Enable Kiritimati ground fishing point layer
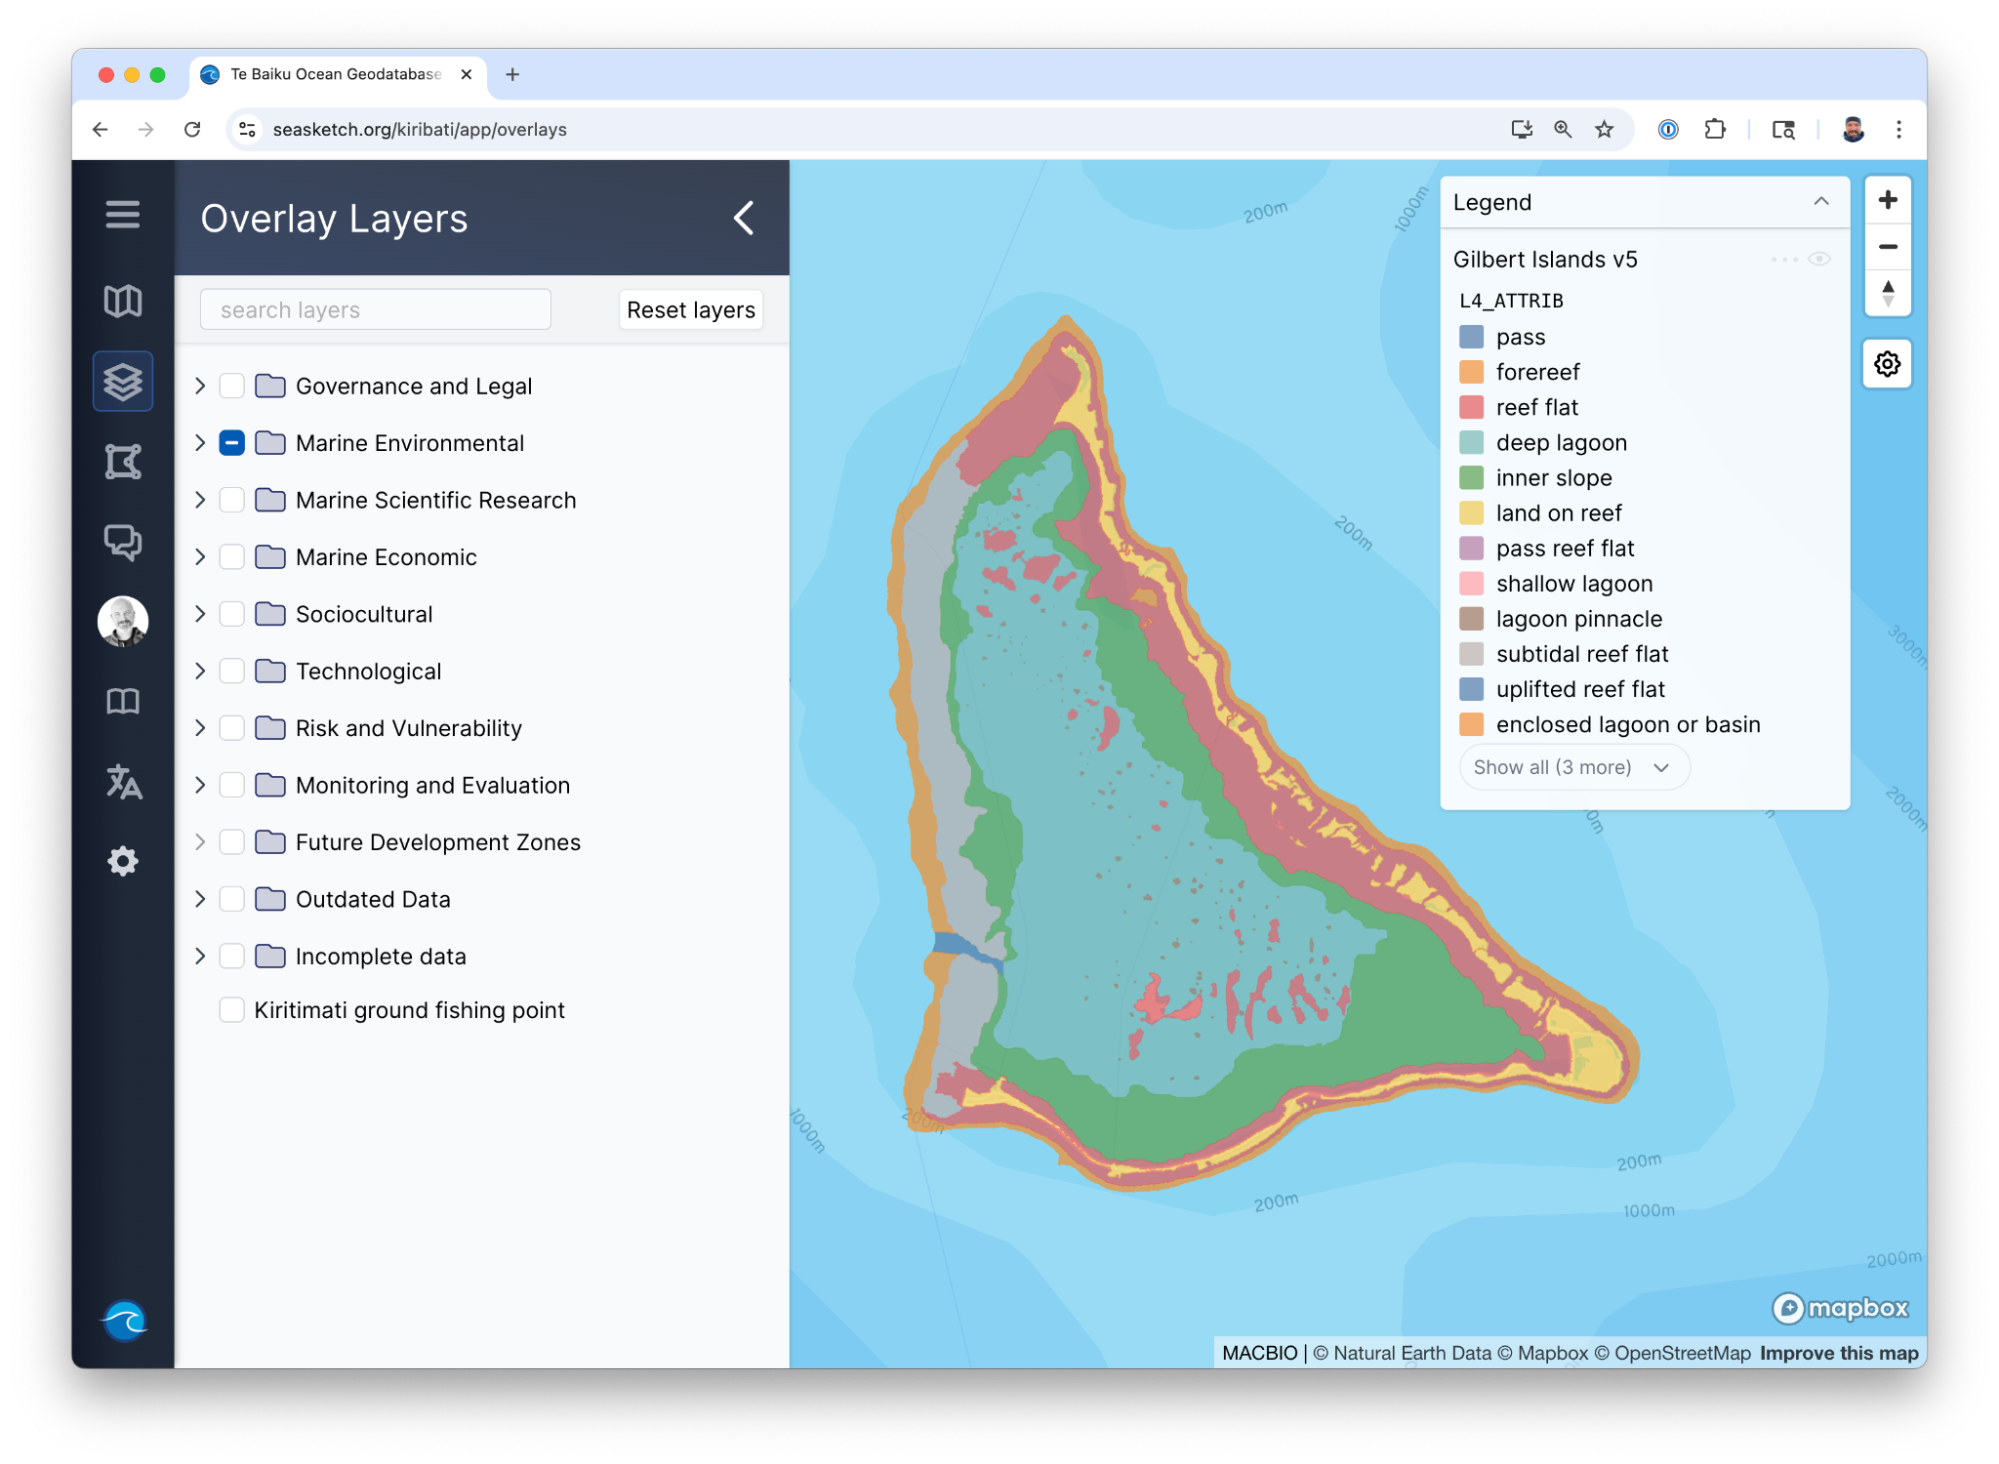 coord(232,1010)
